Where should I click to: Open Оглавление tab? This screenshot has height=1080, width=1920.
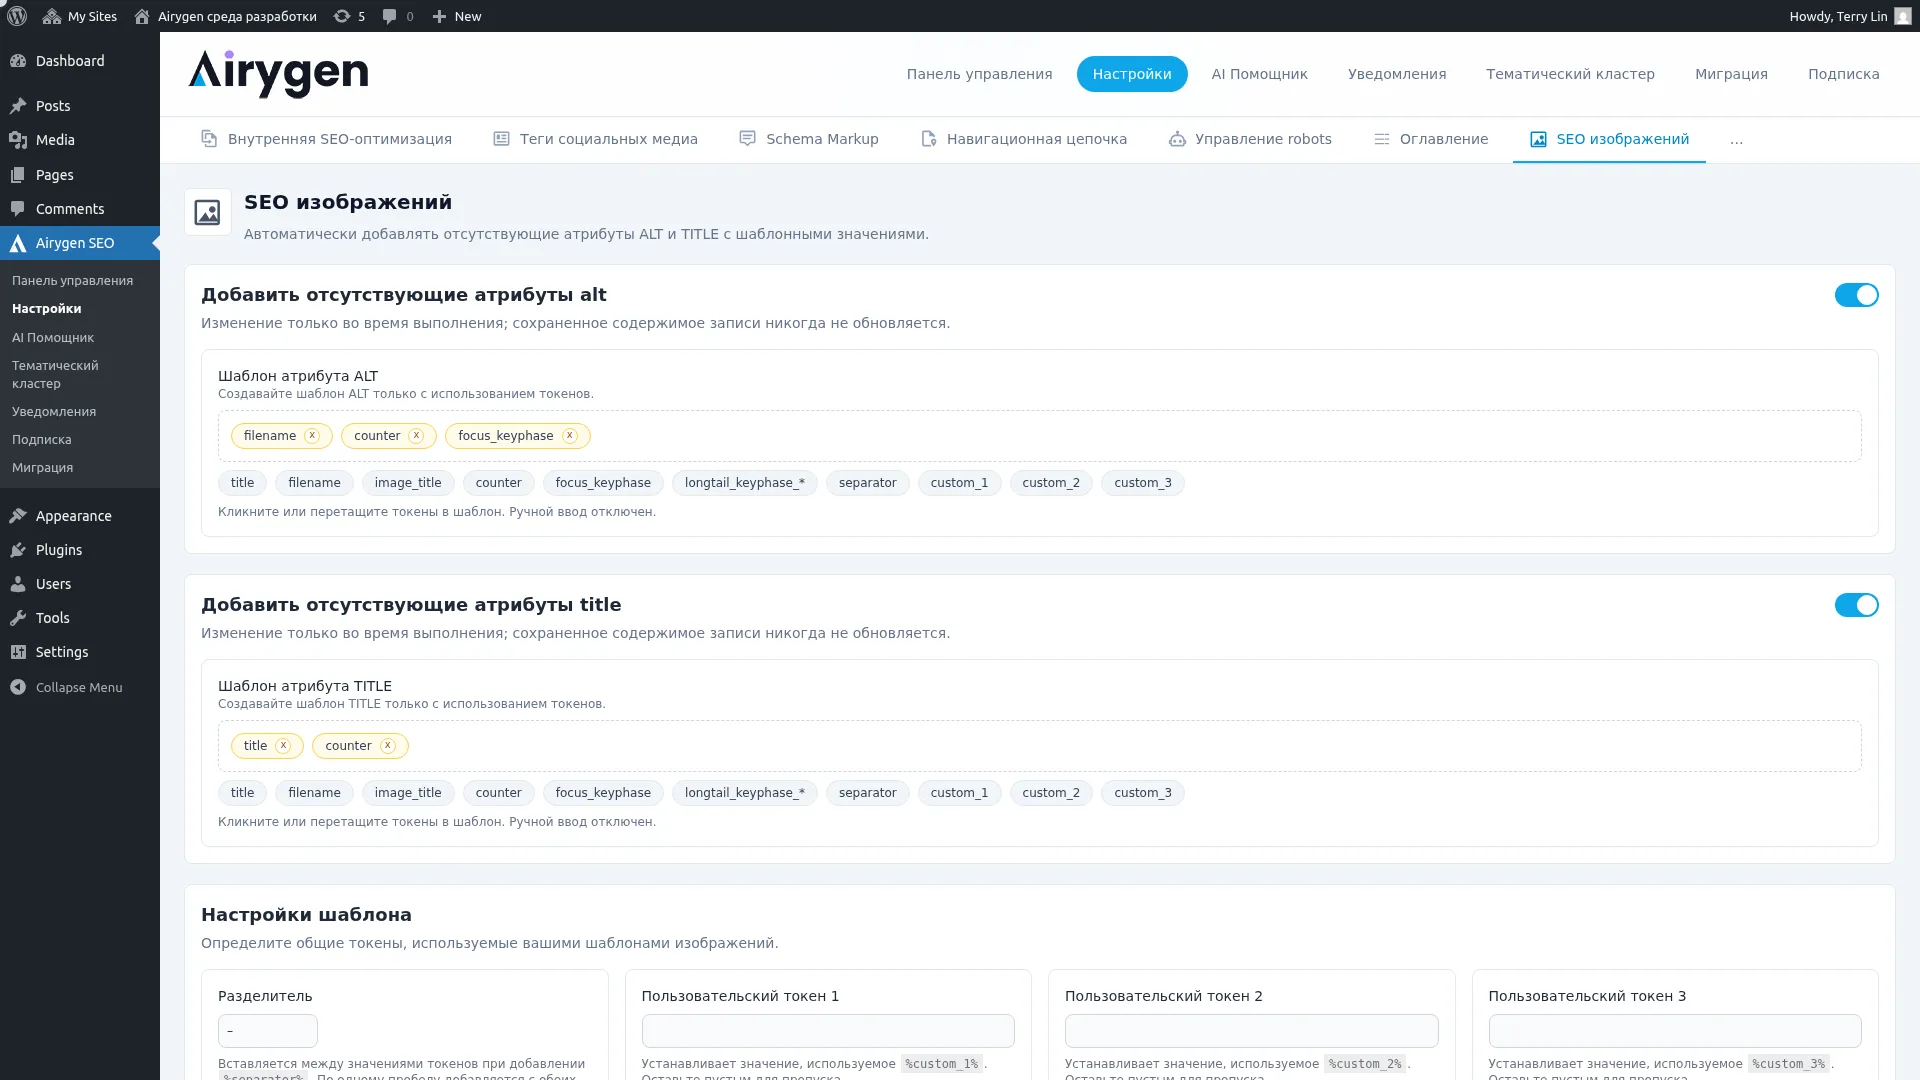click(1431, 139)
